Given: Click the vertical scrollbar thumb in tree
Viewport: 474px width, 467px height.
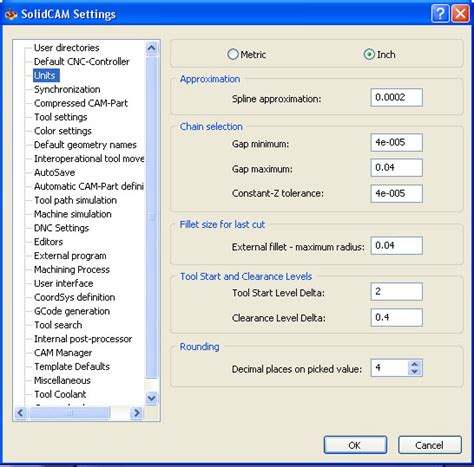Looking at the screenshot, I should click(152, 217).
